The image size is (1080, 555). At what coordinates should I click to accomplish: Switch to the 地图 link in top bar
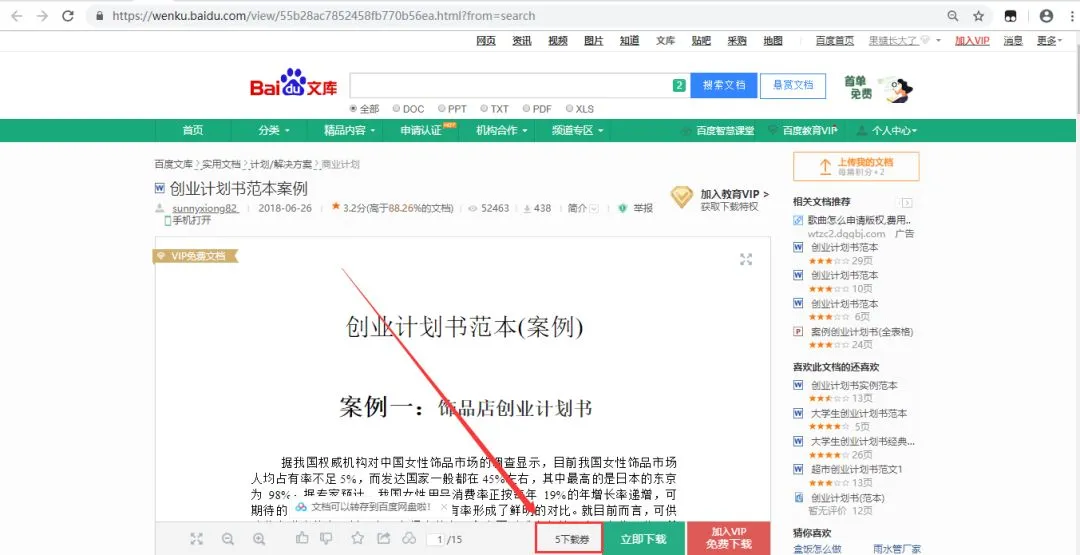tap(773, 41)
